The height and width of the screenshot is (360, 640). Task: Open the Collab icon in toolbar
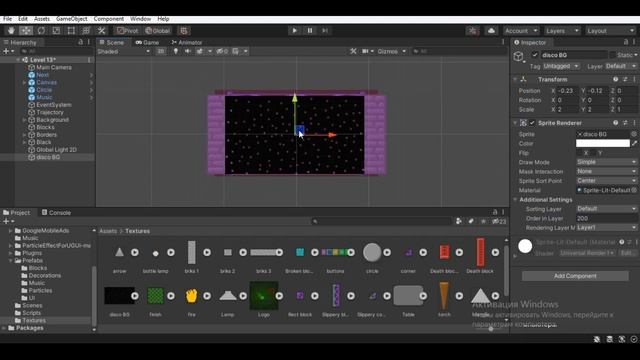click(473, 31)
